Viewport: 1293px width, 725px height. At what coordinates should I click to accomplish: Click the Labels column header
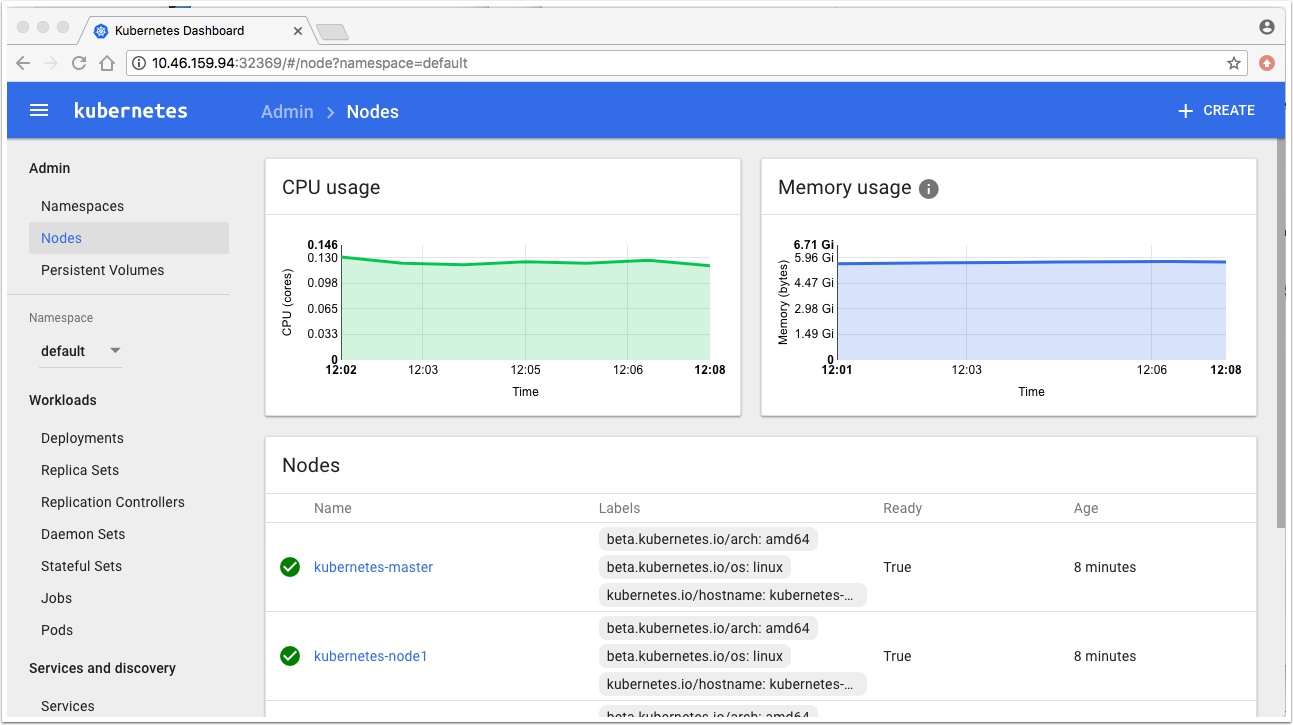point(619,508)
